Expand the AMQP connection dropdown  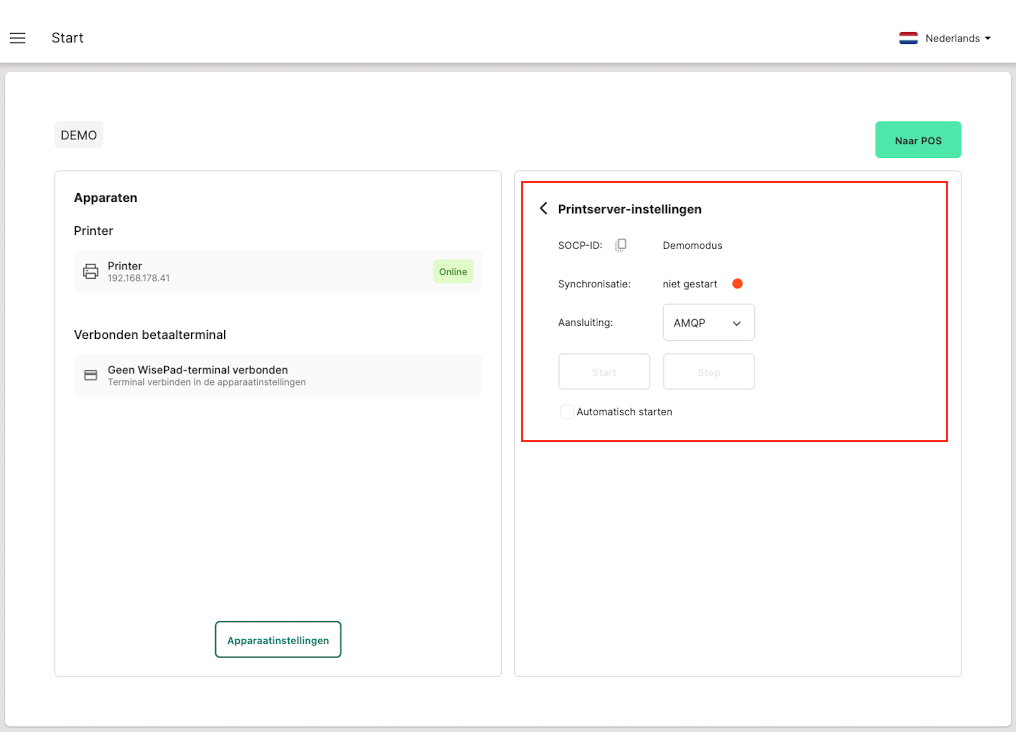click(x=708, y=323)
